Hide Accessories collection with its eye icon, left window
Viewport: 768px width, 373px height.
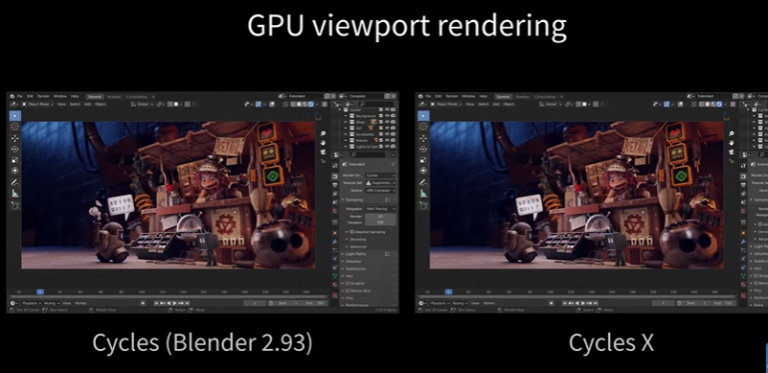(x=387, y=134)
